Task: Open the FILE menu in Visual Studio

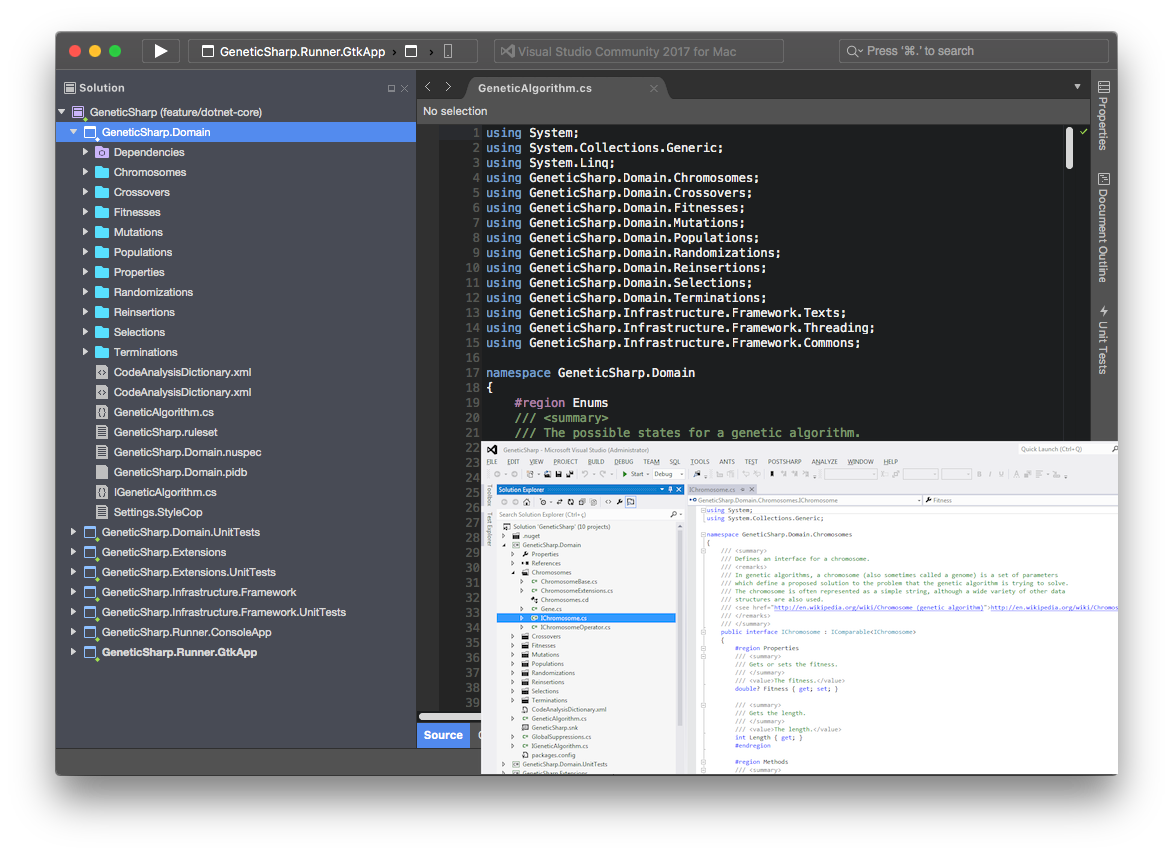Action: (492, 462)
